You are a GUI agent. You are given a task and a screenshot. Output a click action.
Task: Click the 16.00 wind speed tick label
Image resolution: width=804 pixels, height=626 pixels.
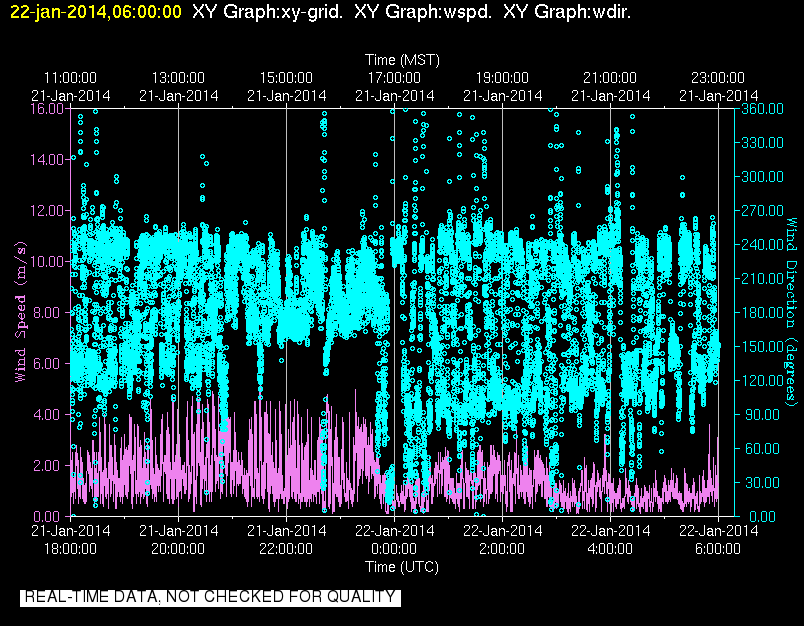coord(47,109)
